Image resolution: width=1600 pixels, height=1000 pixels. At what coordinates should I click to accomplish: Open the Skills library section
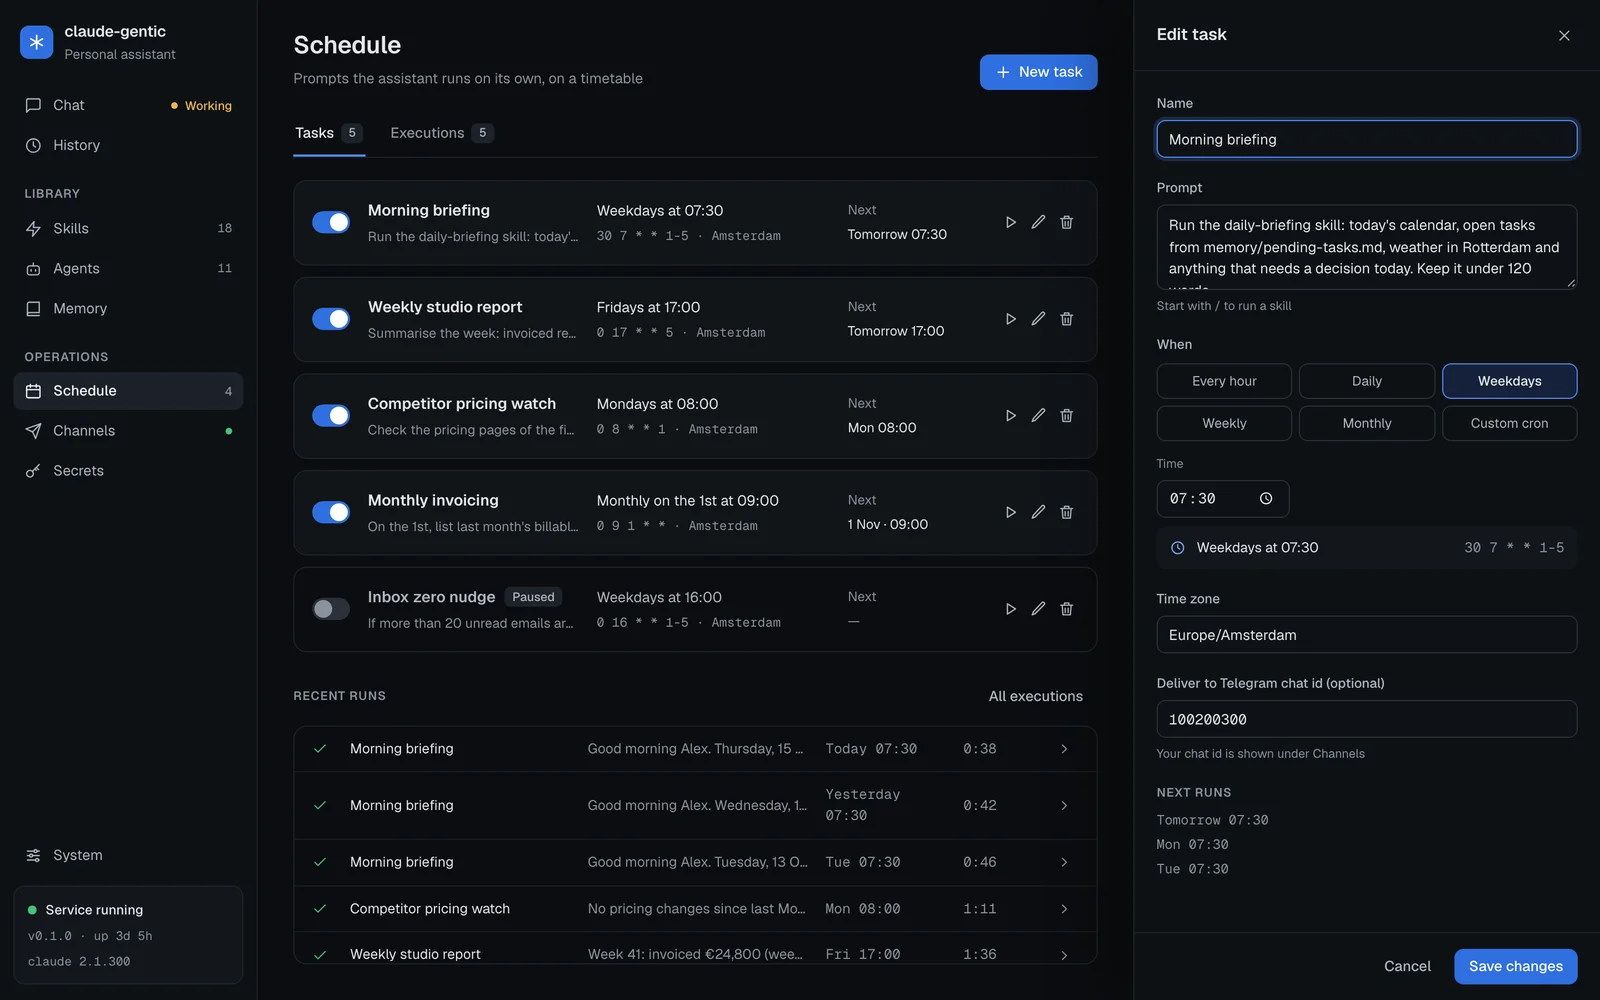128,228
